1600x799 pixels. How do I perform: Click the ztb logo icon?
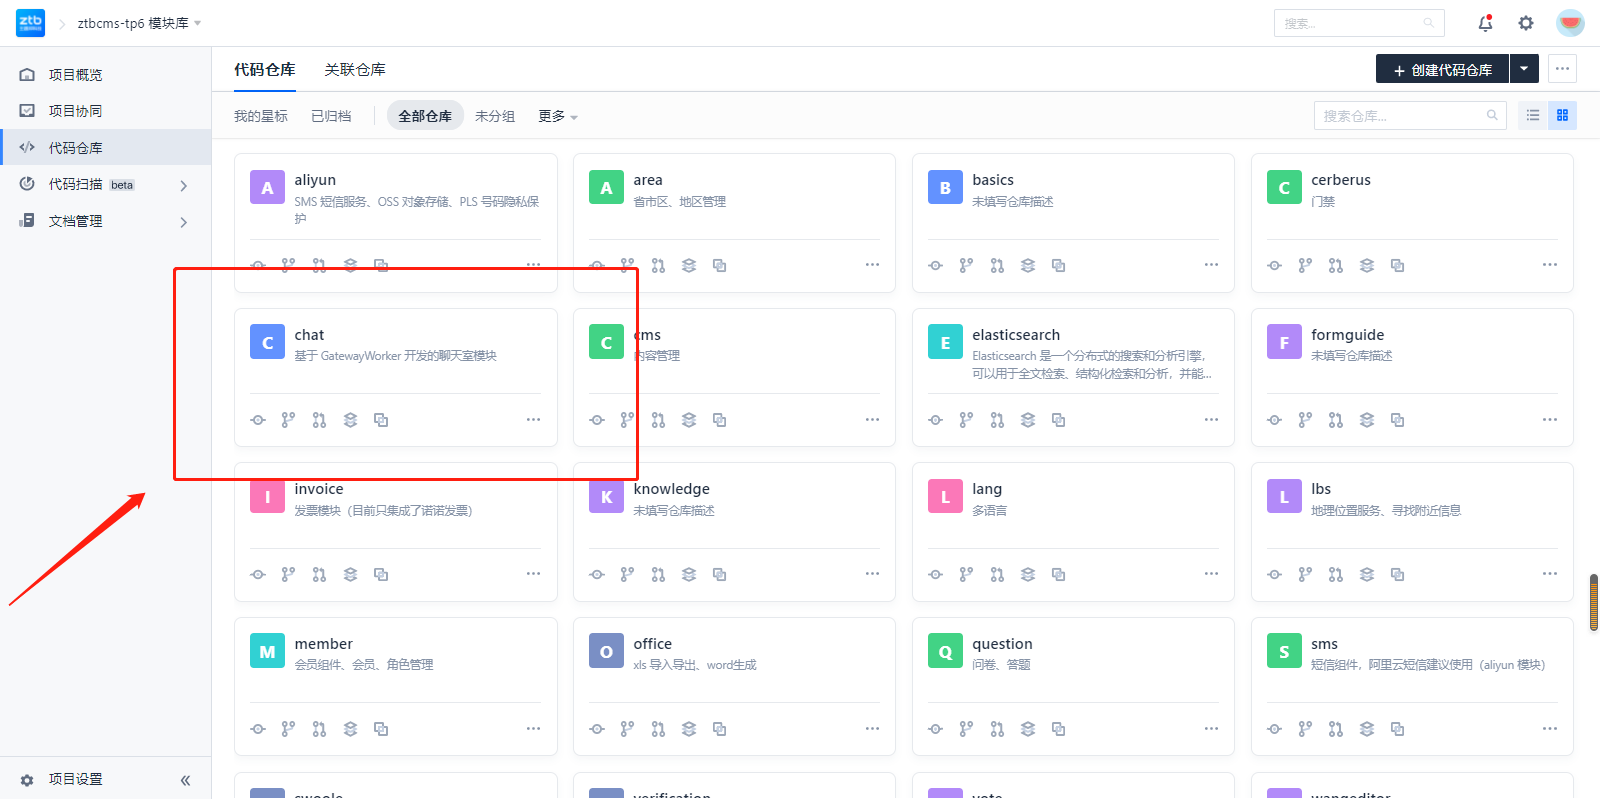click(x=30, y=23)
